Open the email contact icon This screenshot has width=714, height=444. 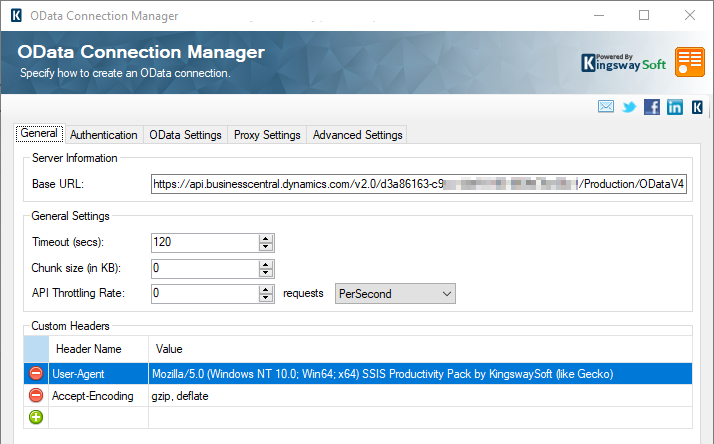(606, 107)
